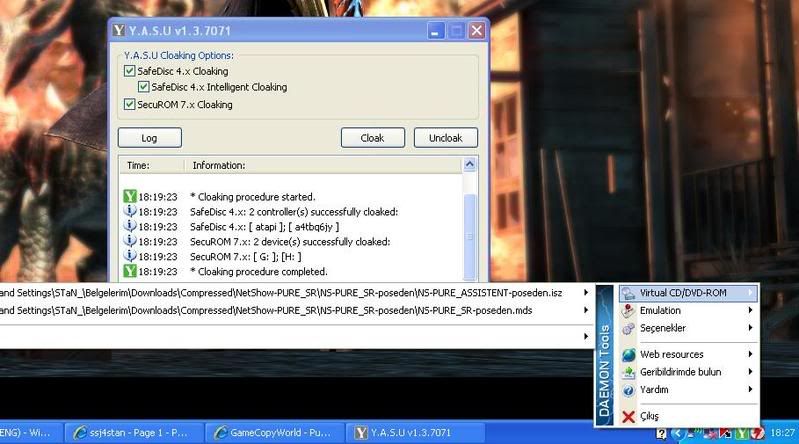This screenshot has height=444, width=799.
Task: Select the NS-PURE_ASSISTENT-poseden.isz image entry
Action: point(296,293)
